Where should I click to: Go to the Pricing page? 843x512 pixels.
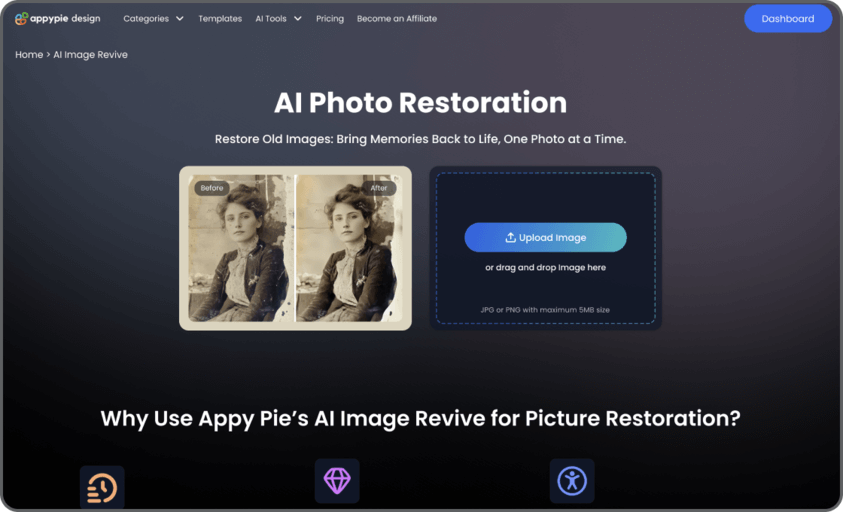(x=330, y=18)
